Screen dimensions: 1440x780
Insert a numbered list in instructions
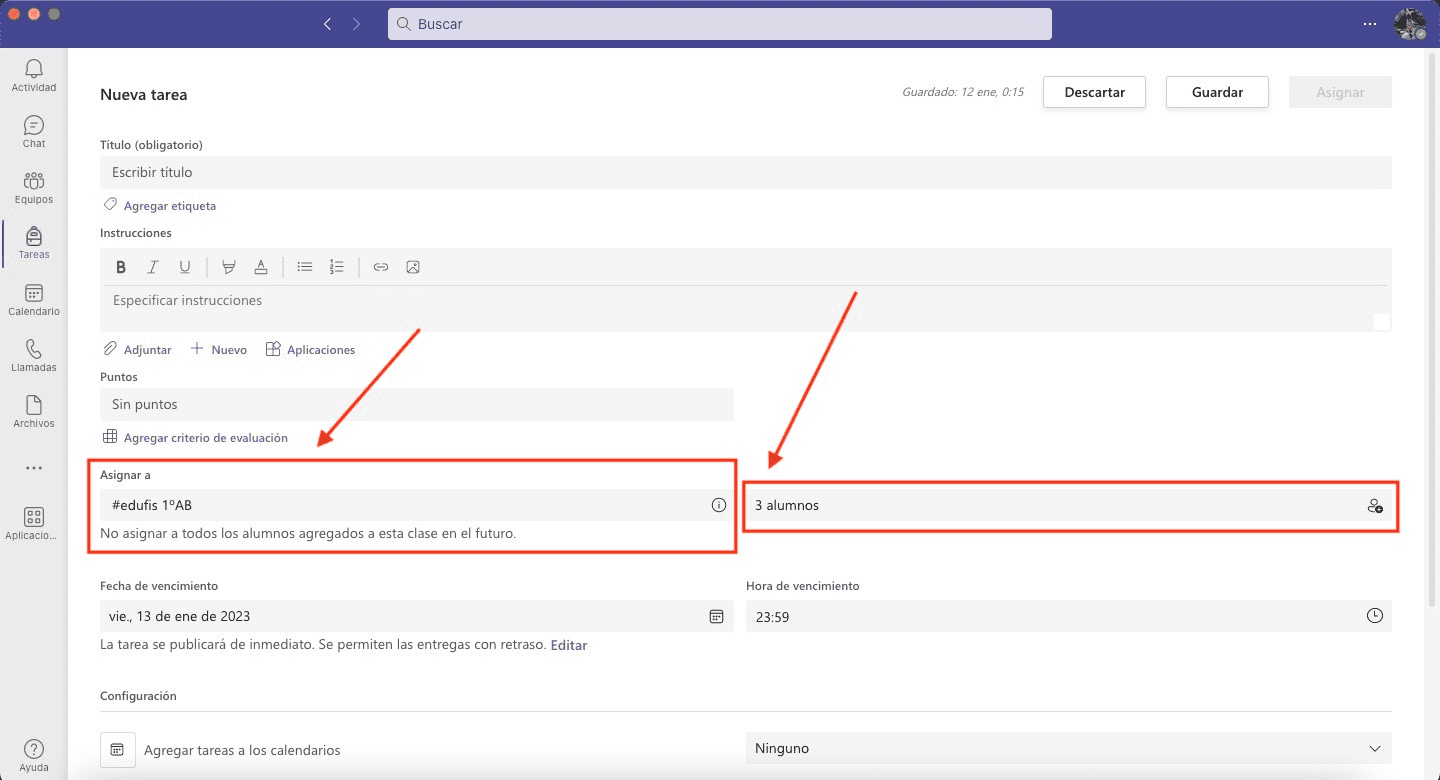337,267
